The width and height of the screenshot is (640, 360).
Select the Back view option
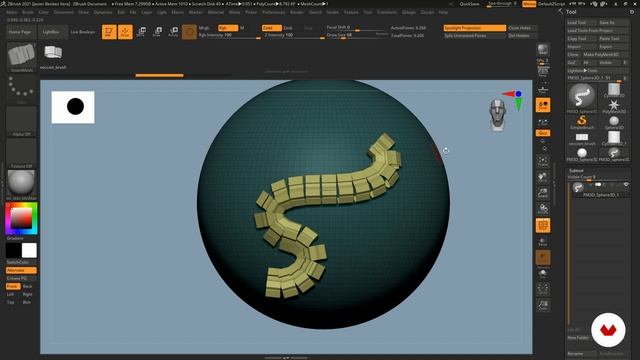click(28, 287)
